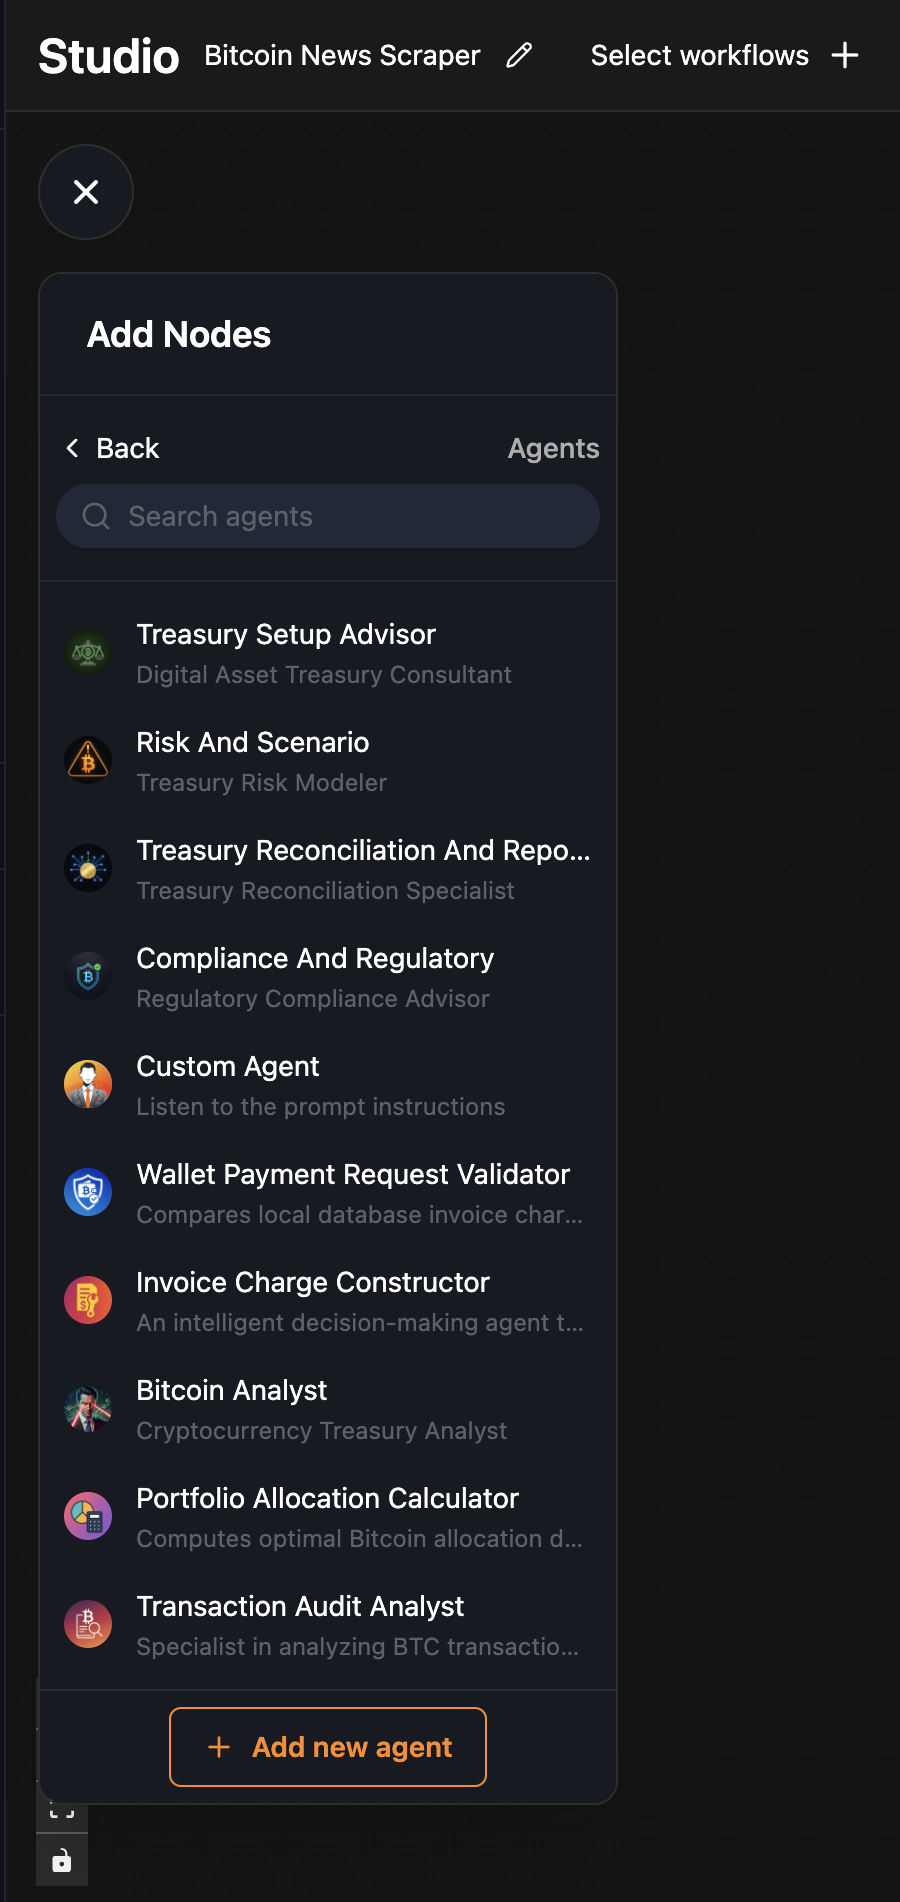The width and height of the screenshot is (900, 1902).
Task: Click the Portfolio Allocation Calculator pie icon
Action: pyautogui.click(x=88, y=1517)
